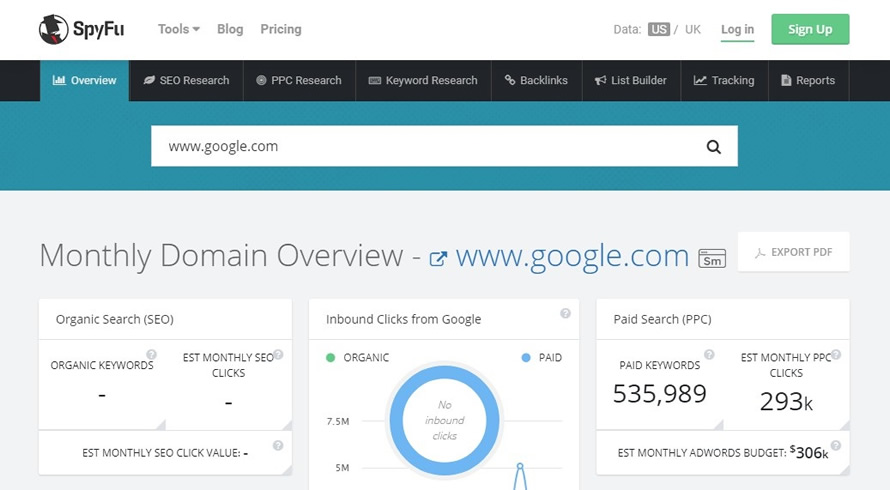Screen dimensions: 890x490
Task: Open the Tools dropdown menu
Action: click(x=178, y=29)
